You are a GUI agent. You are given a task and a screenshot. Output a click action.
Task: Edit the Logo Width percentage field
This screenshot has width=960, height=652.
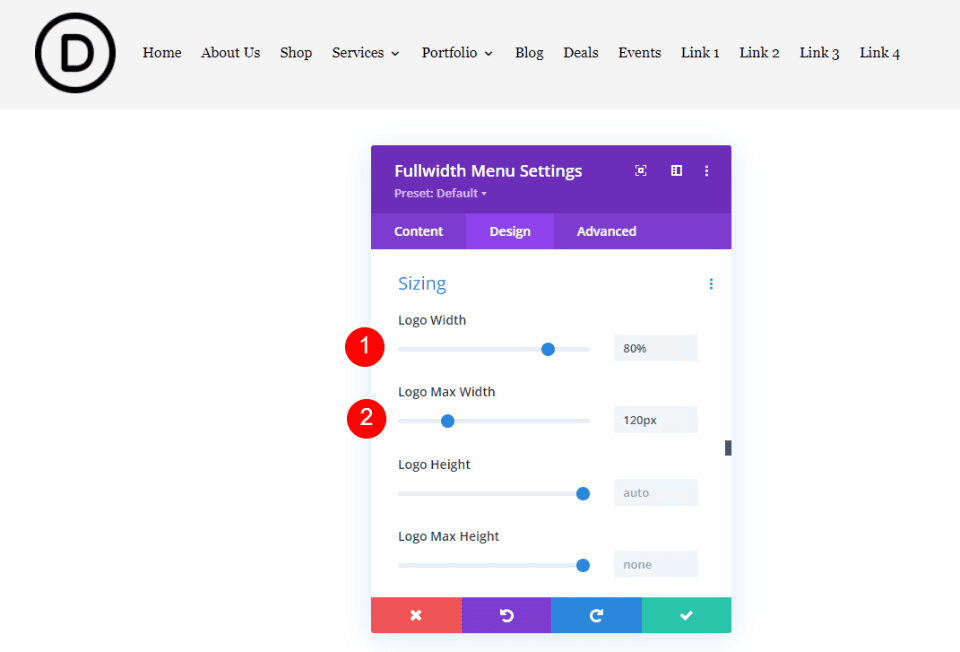655,347
